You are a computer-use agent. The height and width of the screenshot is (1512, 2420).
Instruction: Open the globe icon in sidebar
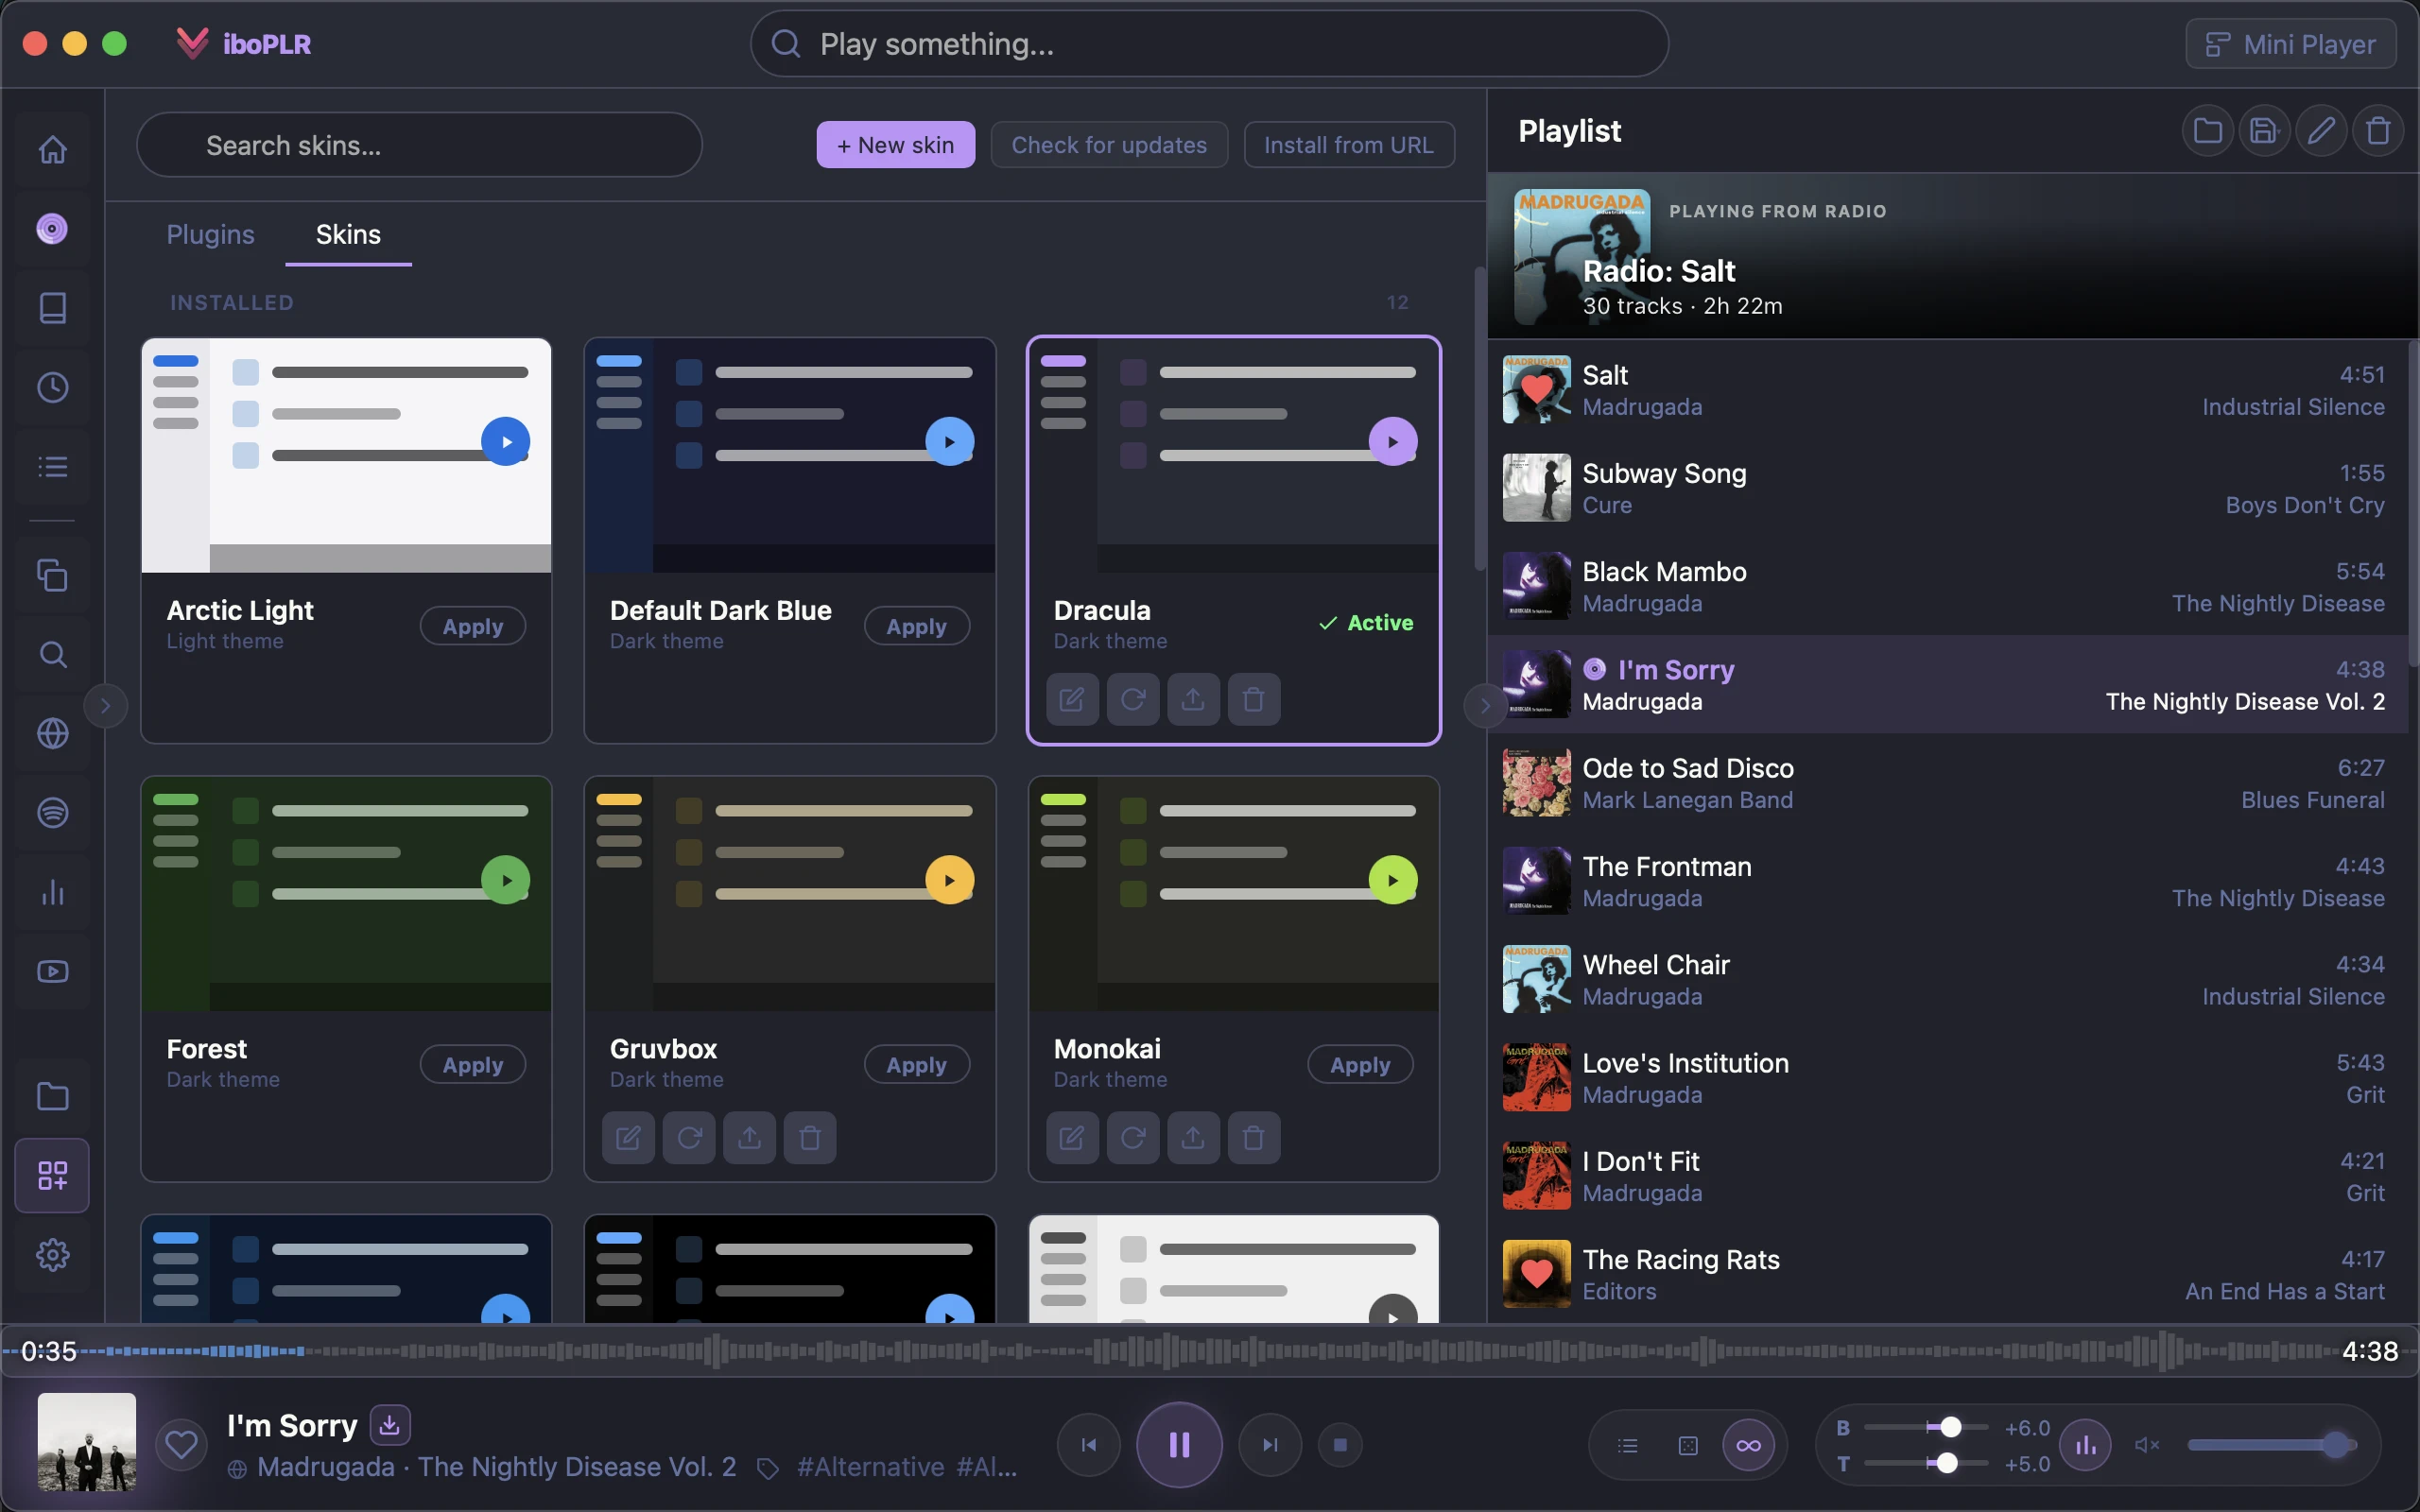tap(52, 733)
